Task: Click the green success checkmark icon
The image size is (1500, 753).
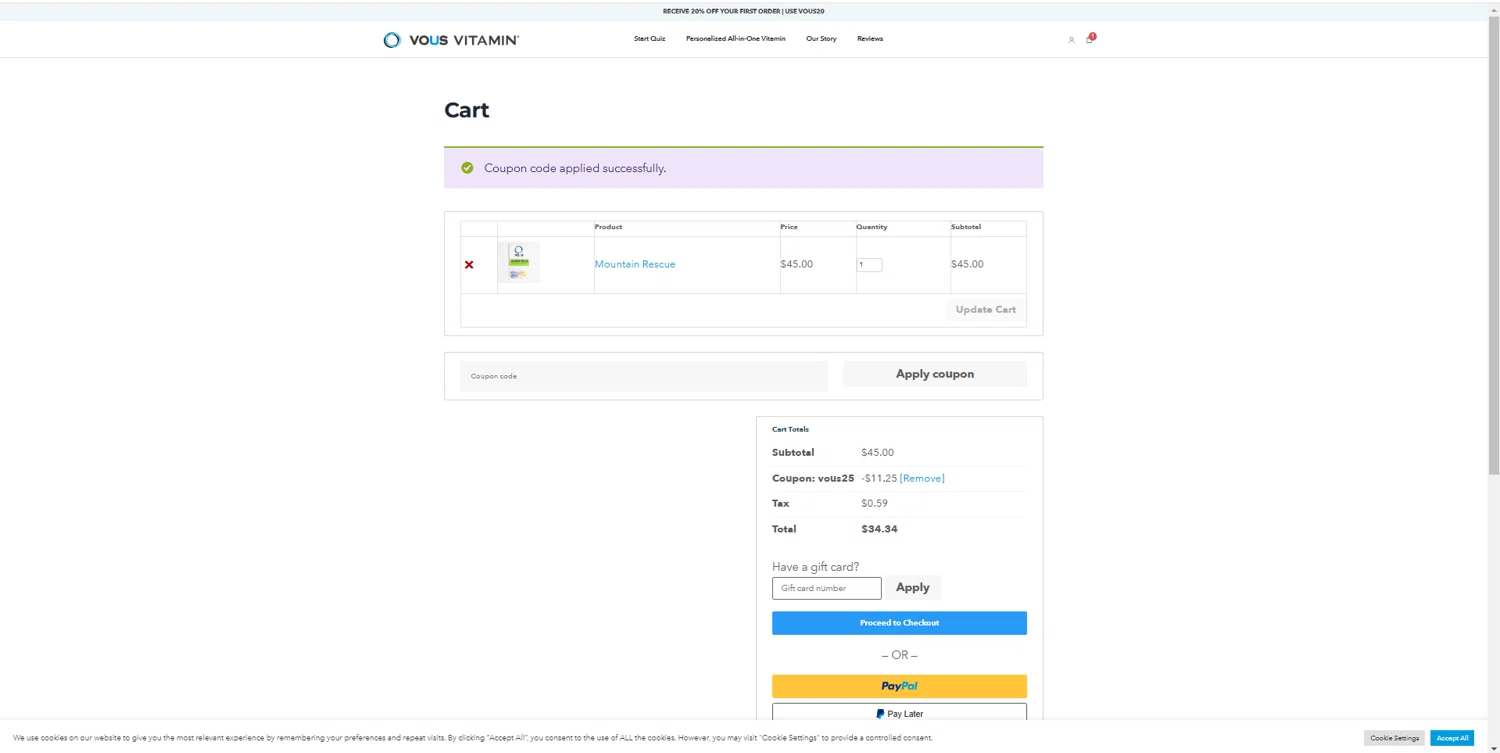Action: (467, 168)
